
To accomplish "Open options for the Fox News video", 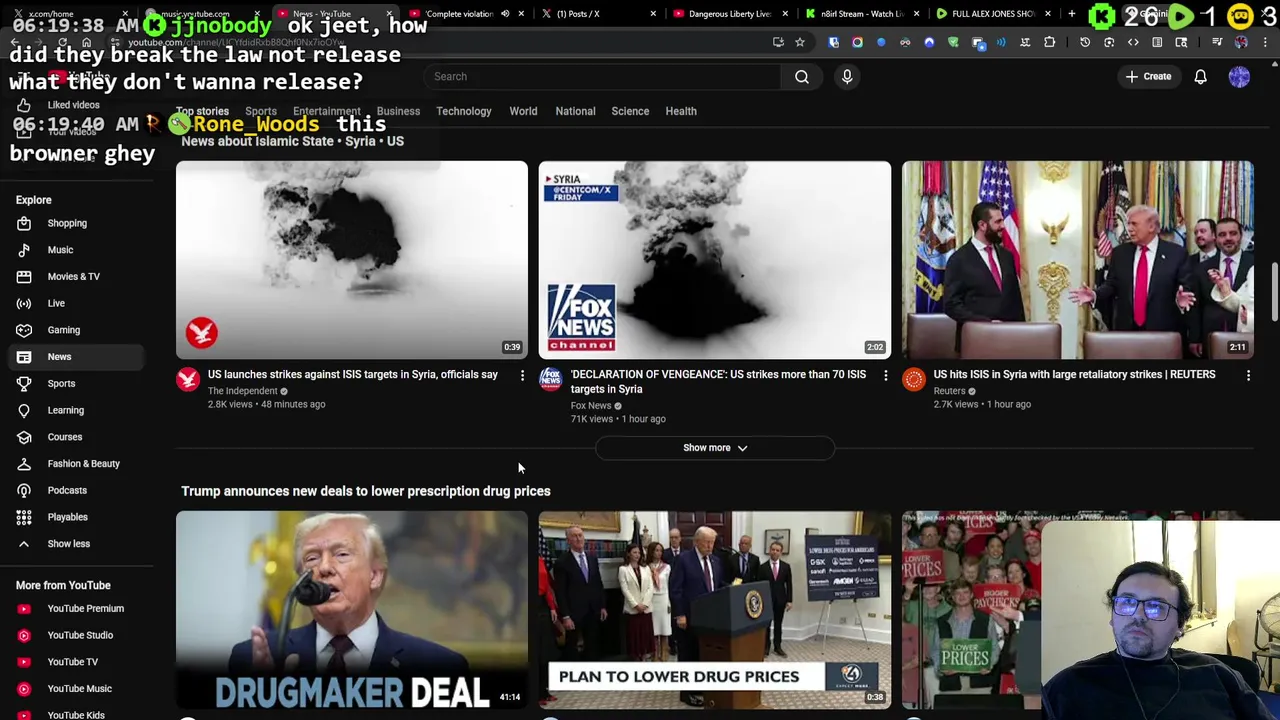I will [x=885, y=375].
